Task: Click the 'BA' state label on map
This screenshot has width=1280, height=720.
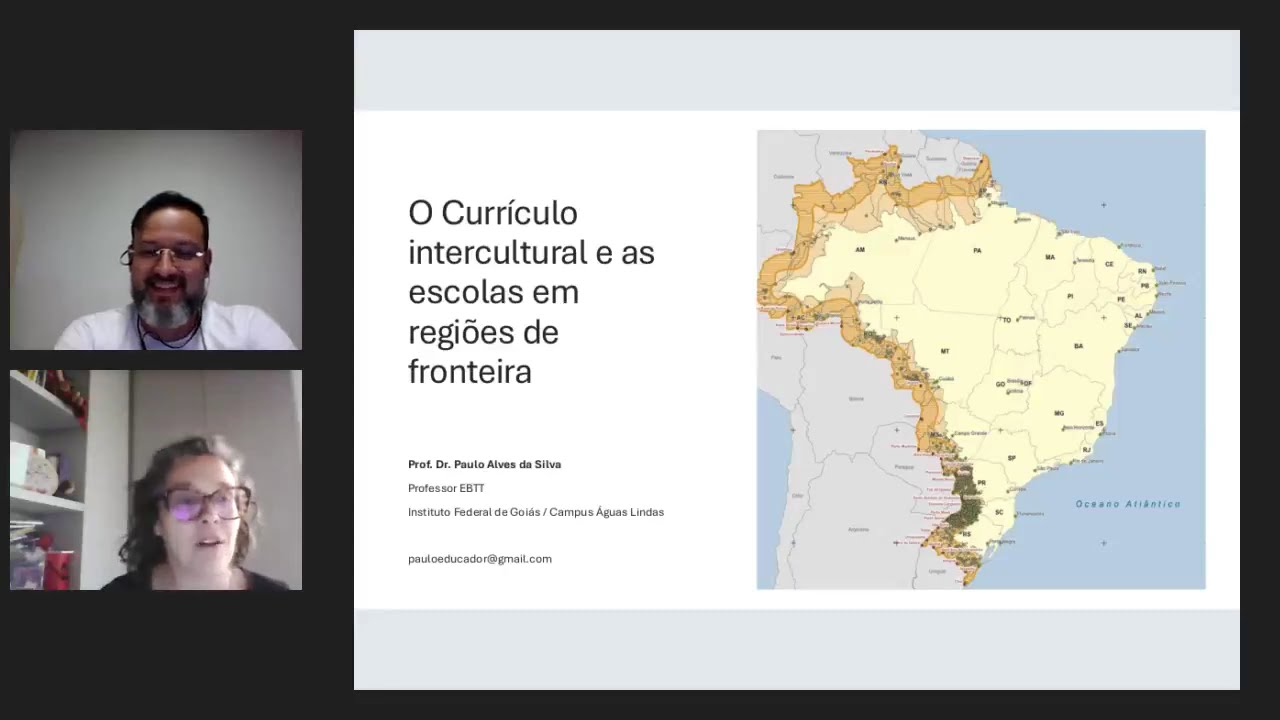Action: coord(1078,346)
